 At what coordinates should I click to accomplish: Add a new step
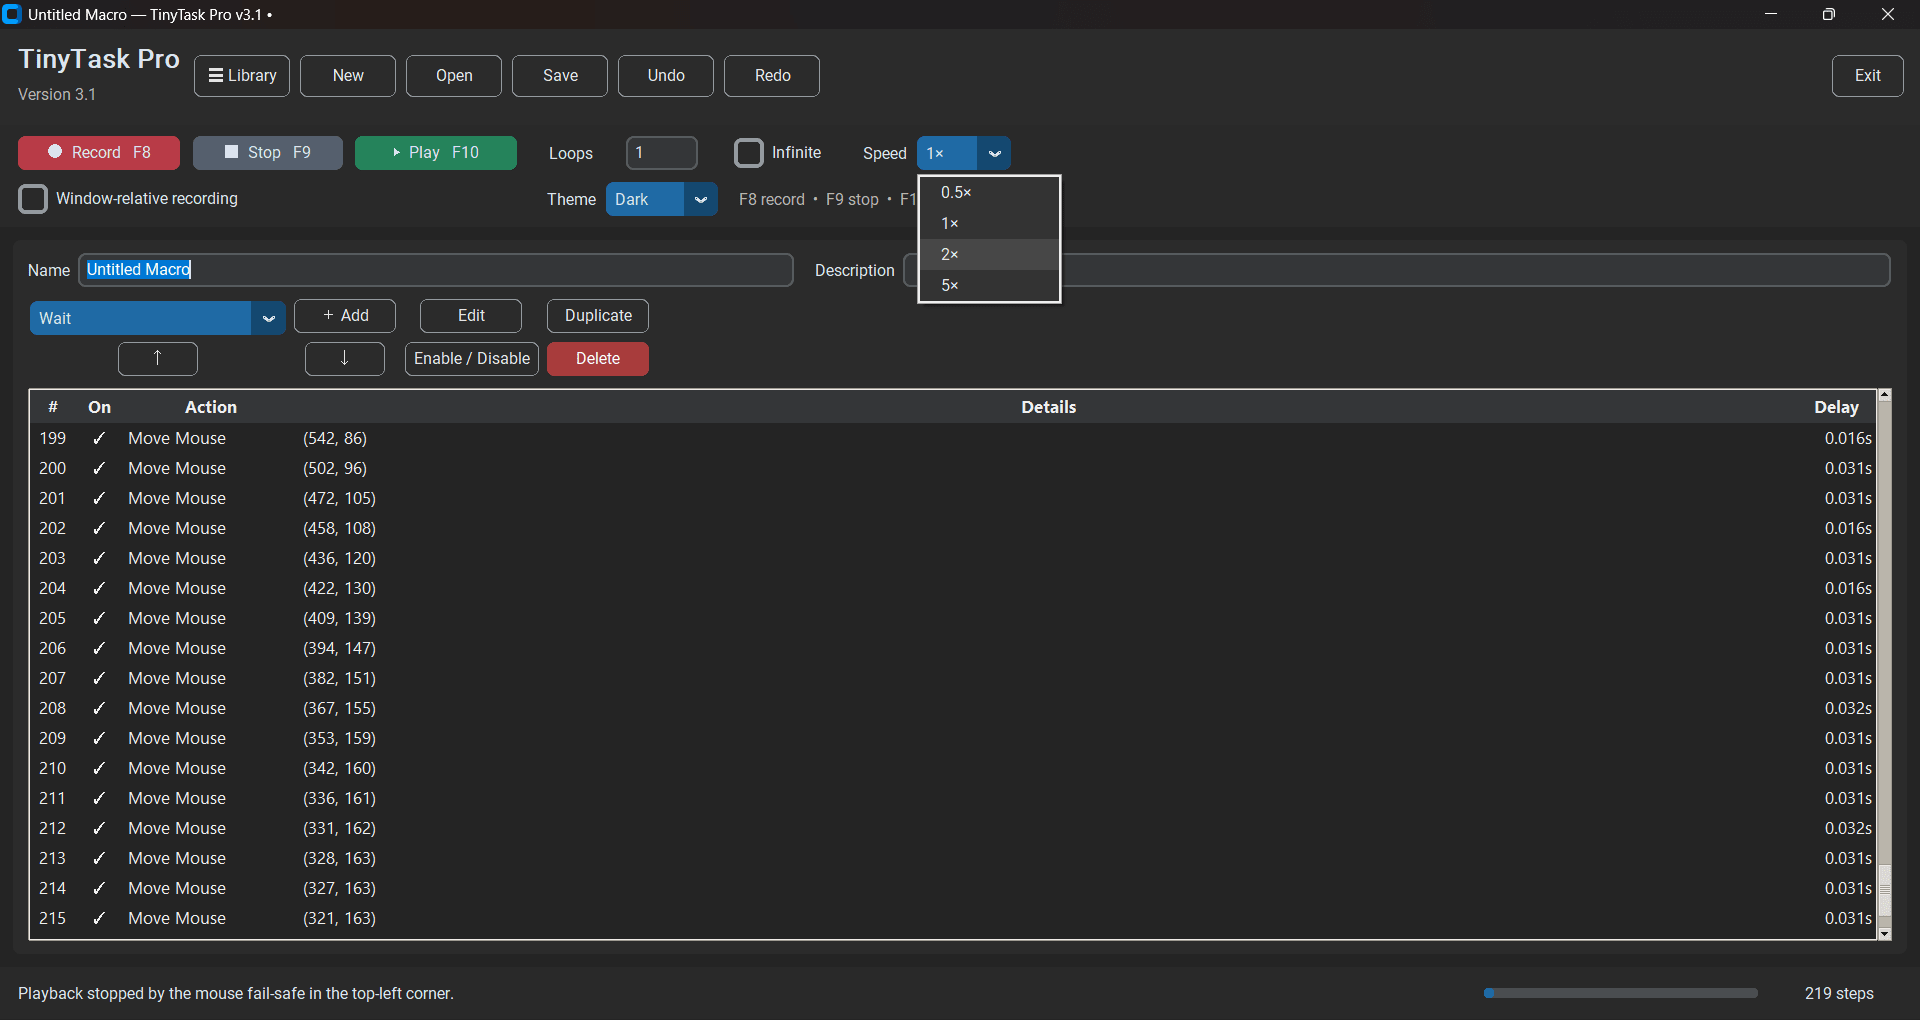[x=345, y=316]
